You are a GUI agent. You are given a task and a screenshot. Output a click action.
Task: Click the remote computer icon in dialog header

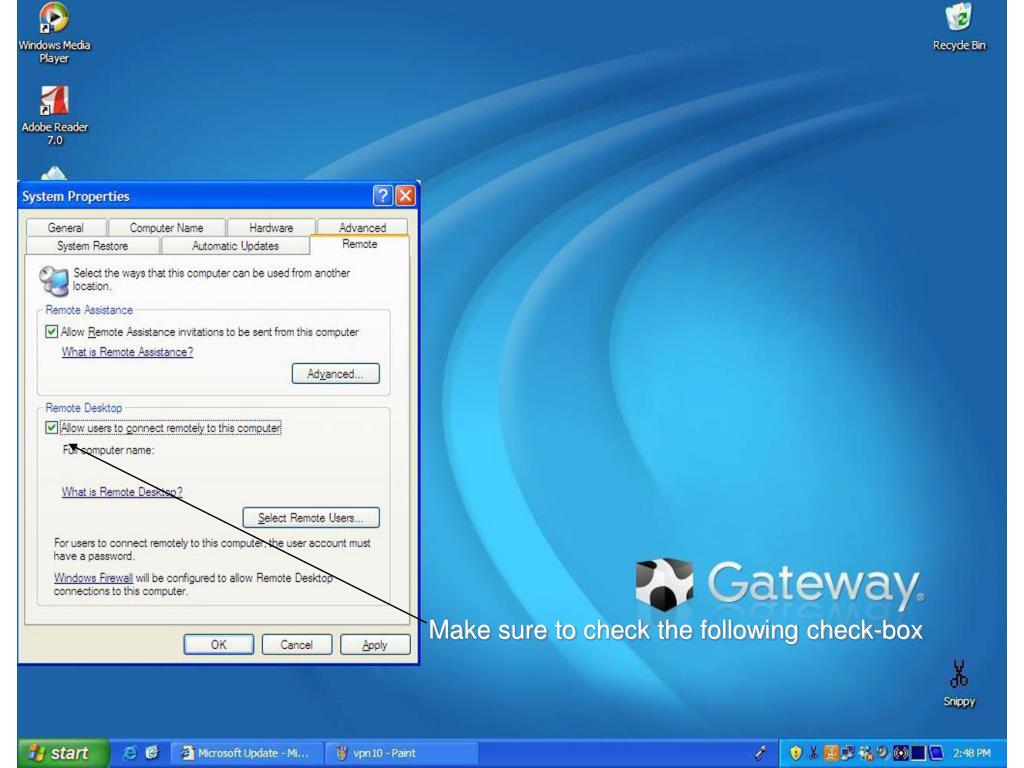[x=54, y=280]
